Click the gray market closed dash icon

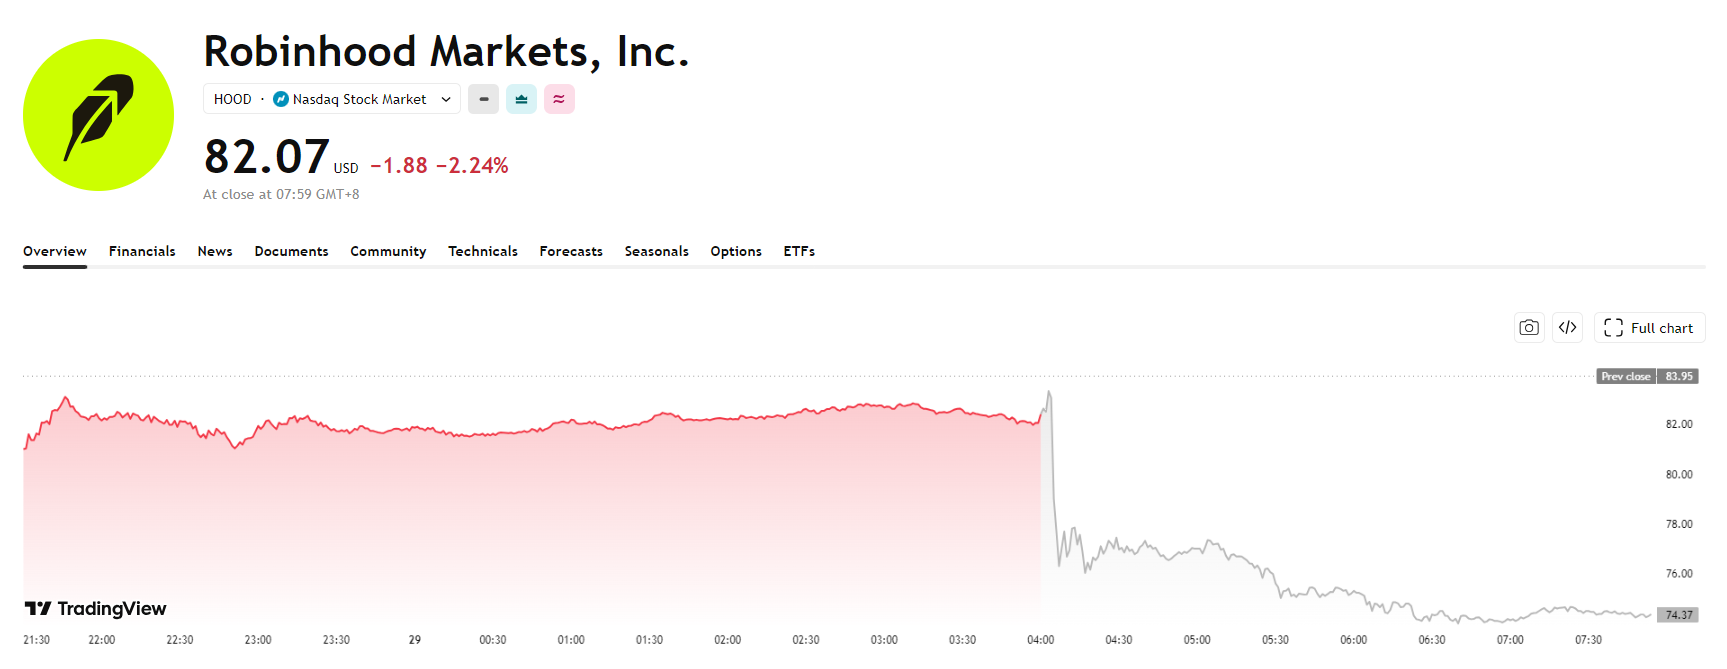(x=483, y=99)
